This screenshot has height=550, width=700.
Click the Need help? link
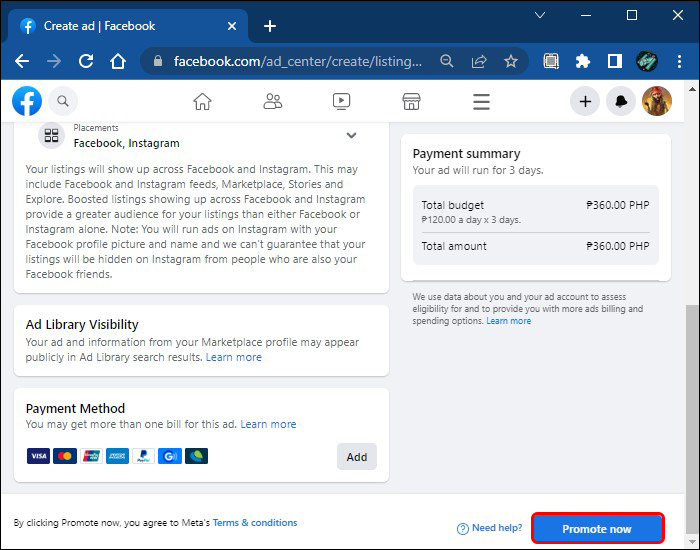[x=497, y=528]
